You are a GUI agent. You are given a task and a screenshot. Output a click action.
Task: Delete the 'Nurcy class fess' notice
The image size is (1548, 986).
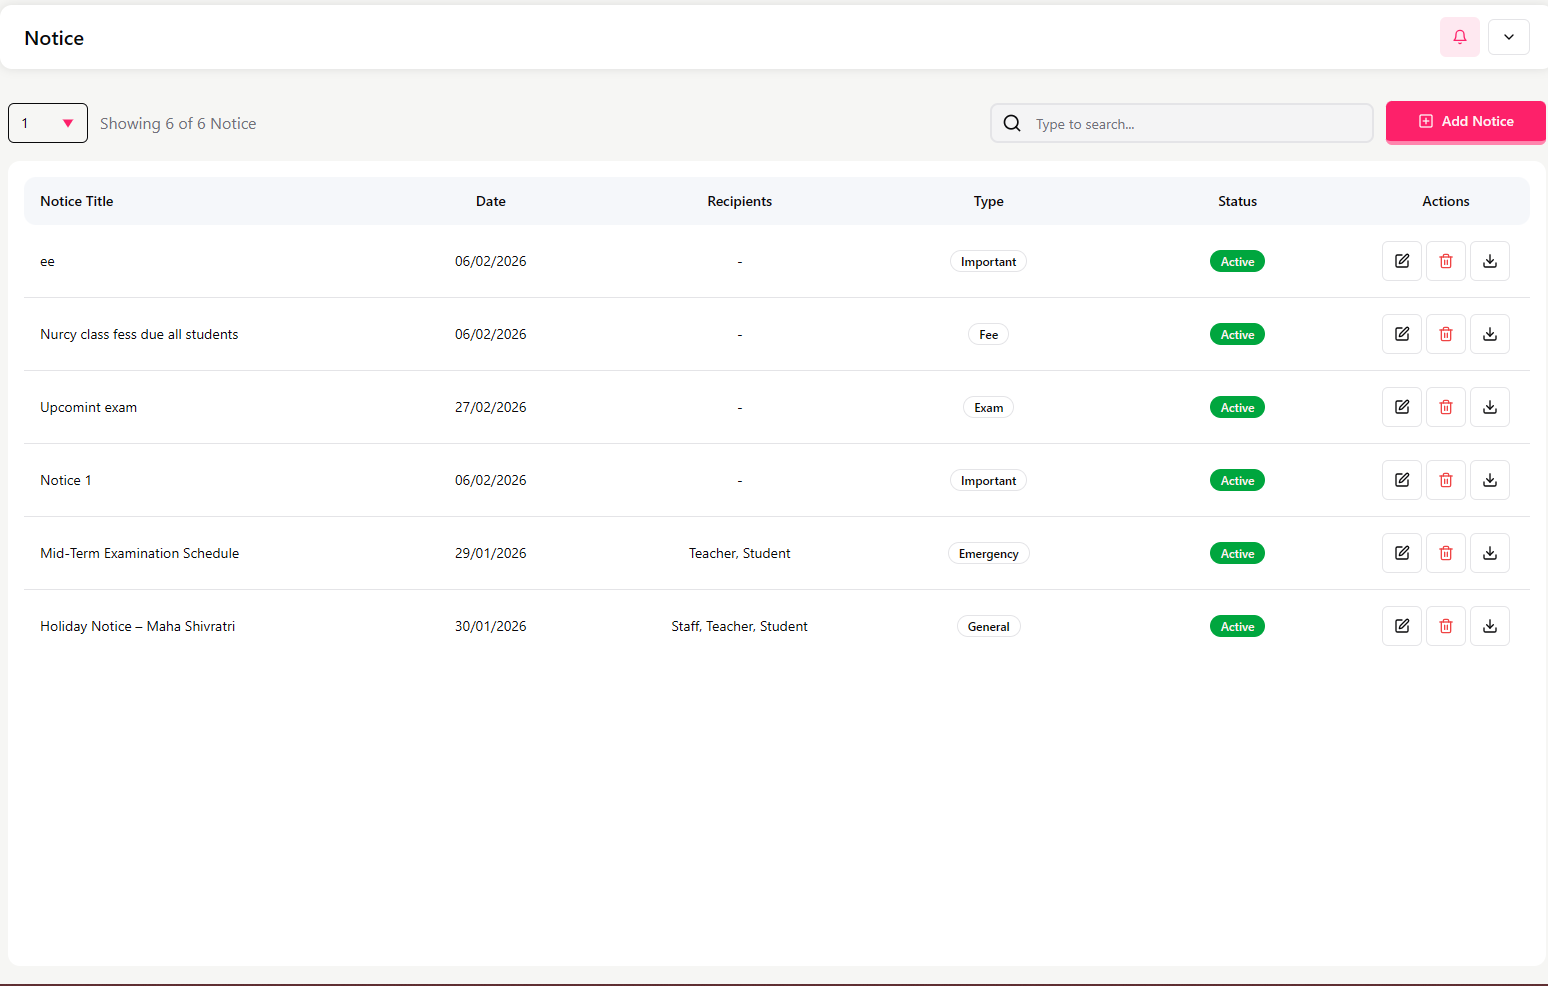coord(1445,334)
